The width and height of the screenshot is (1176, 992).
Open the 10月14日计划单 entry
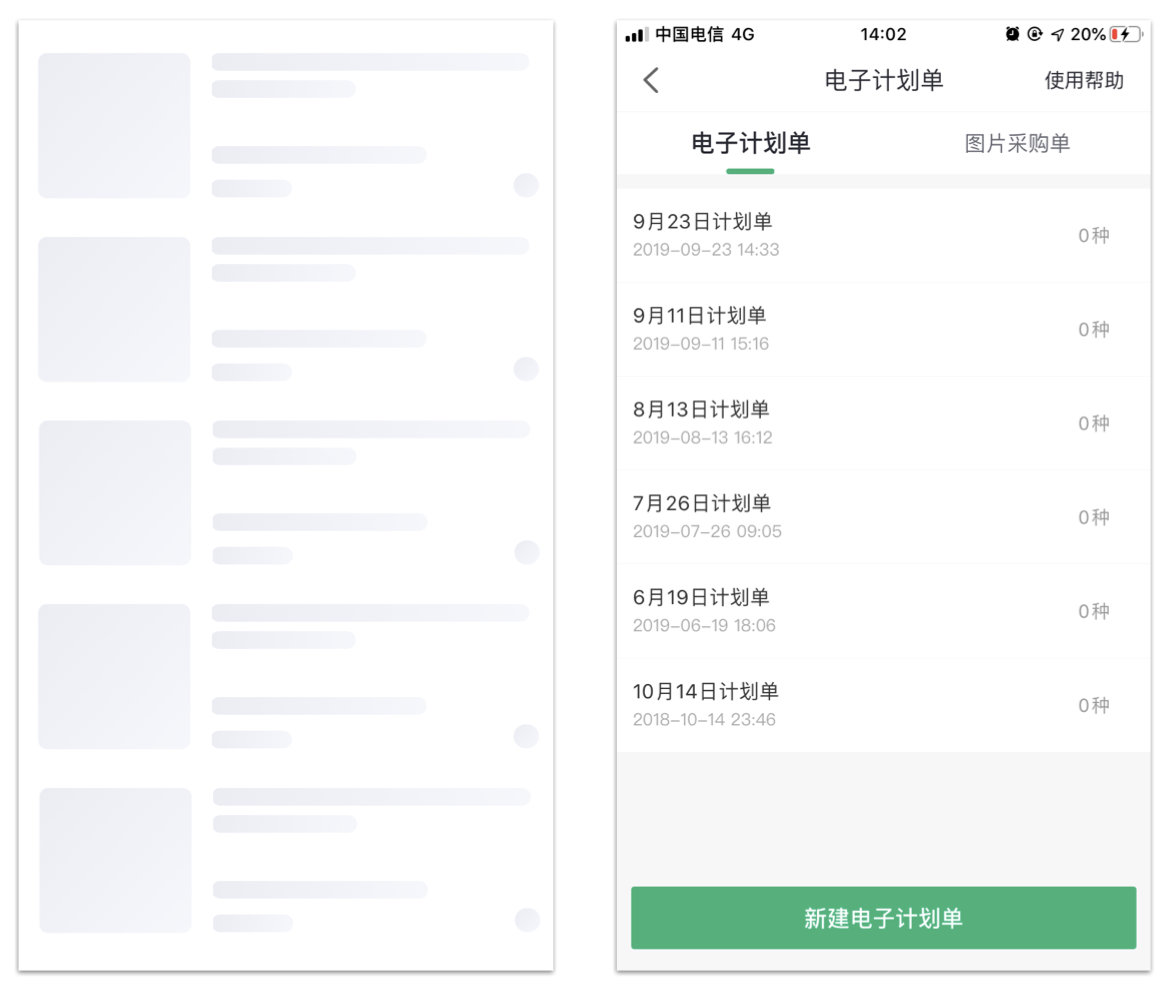pyautogui.click(x=884, y=706)
